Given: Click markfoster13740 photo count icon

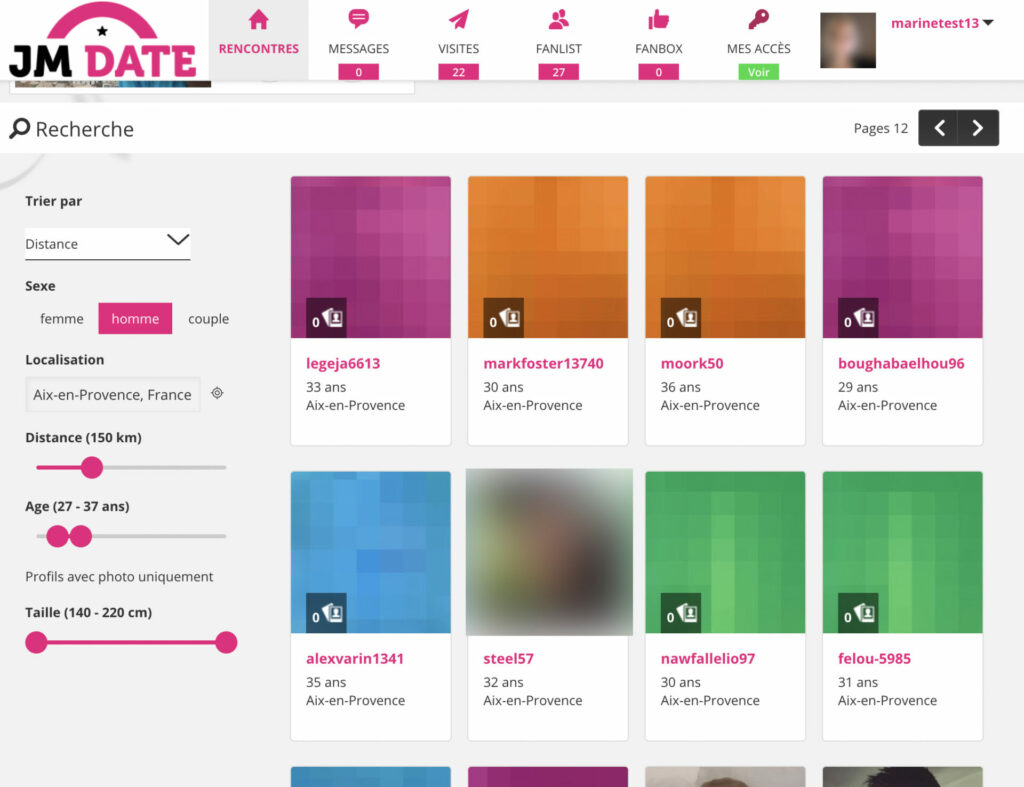Looking at the screenshot, I should (504, 318).
